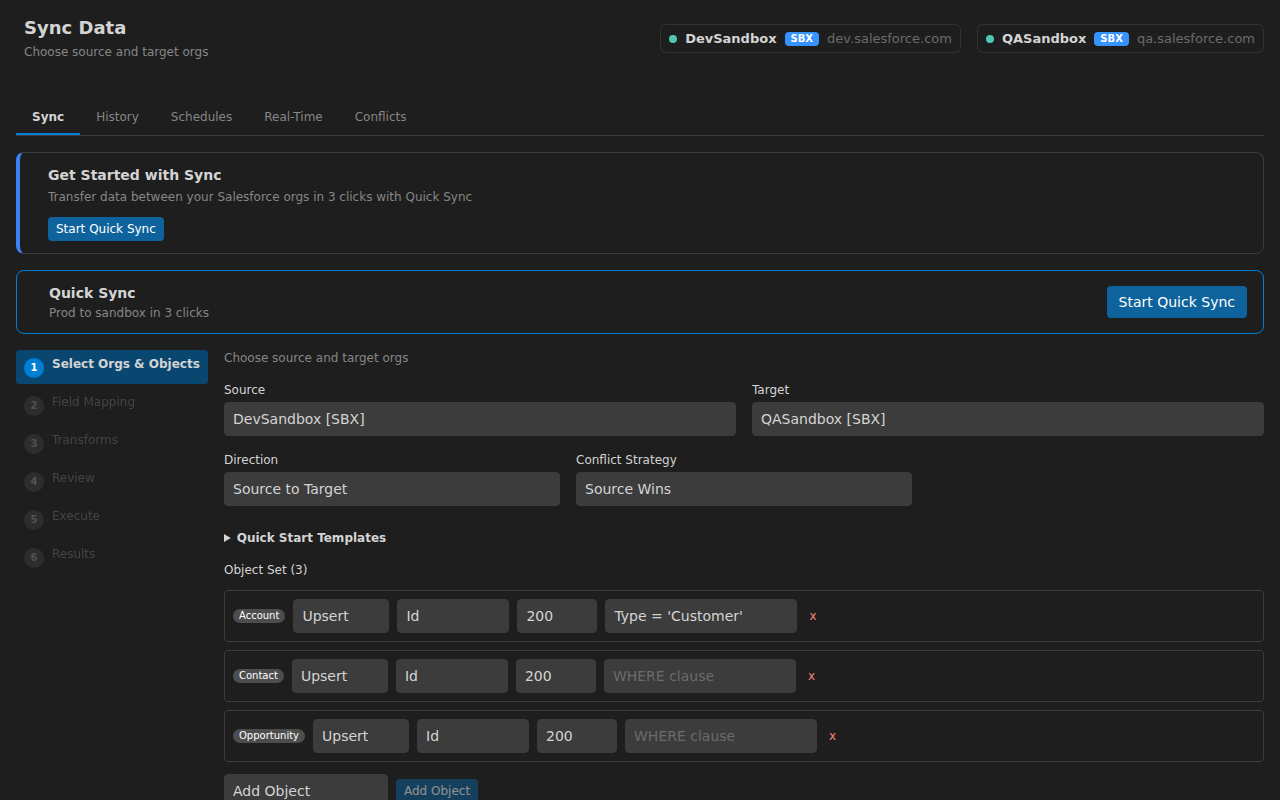Open the History tab
The height and width of the screenshot is (800, 1280).
[117, 117]
